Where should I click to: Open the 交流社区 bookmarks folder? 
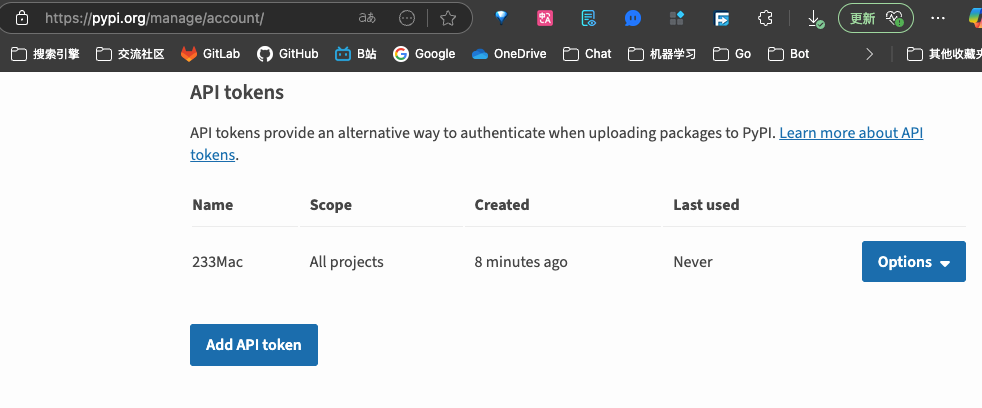coord(130,54)
